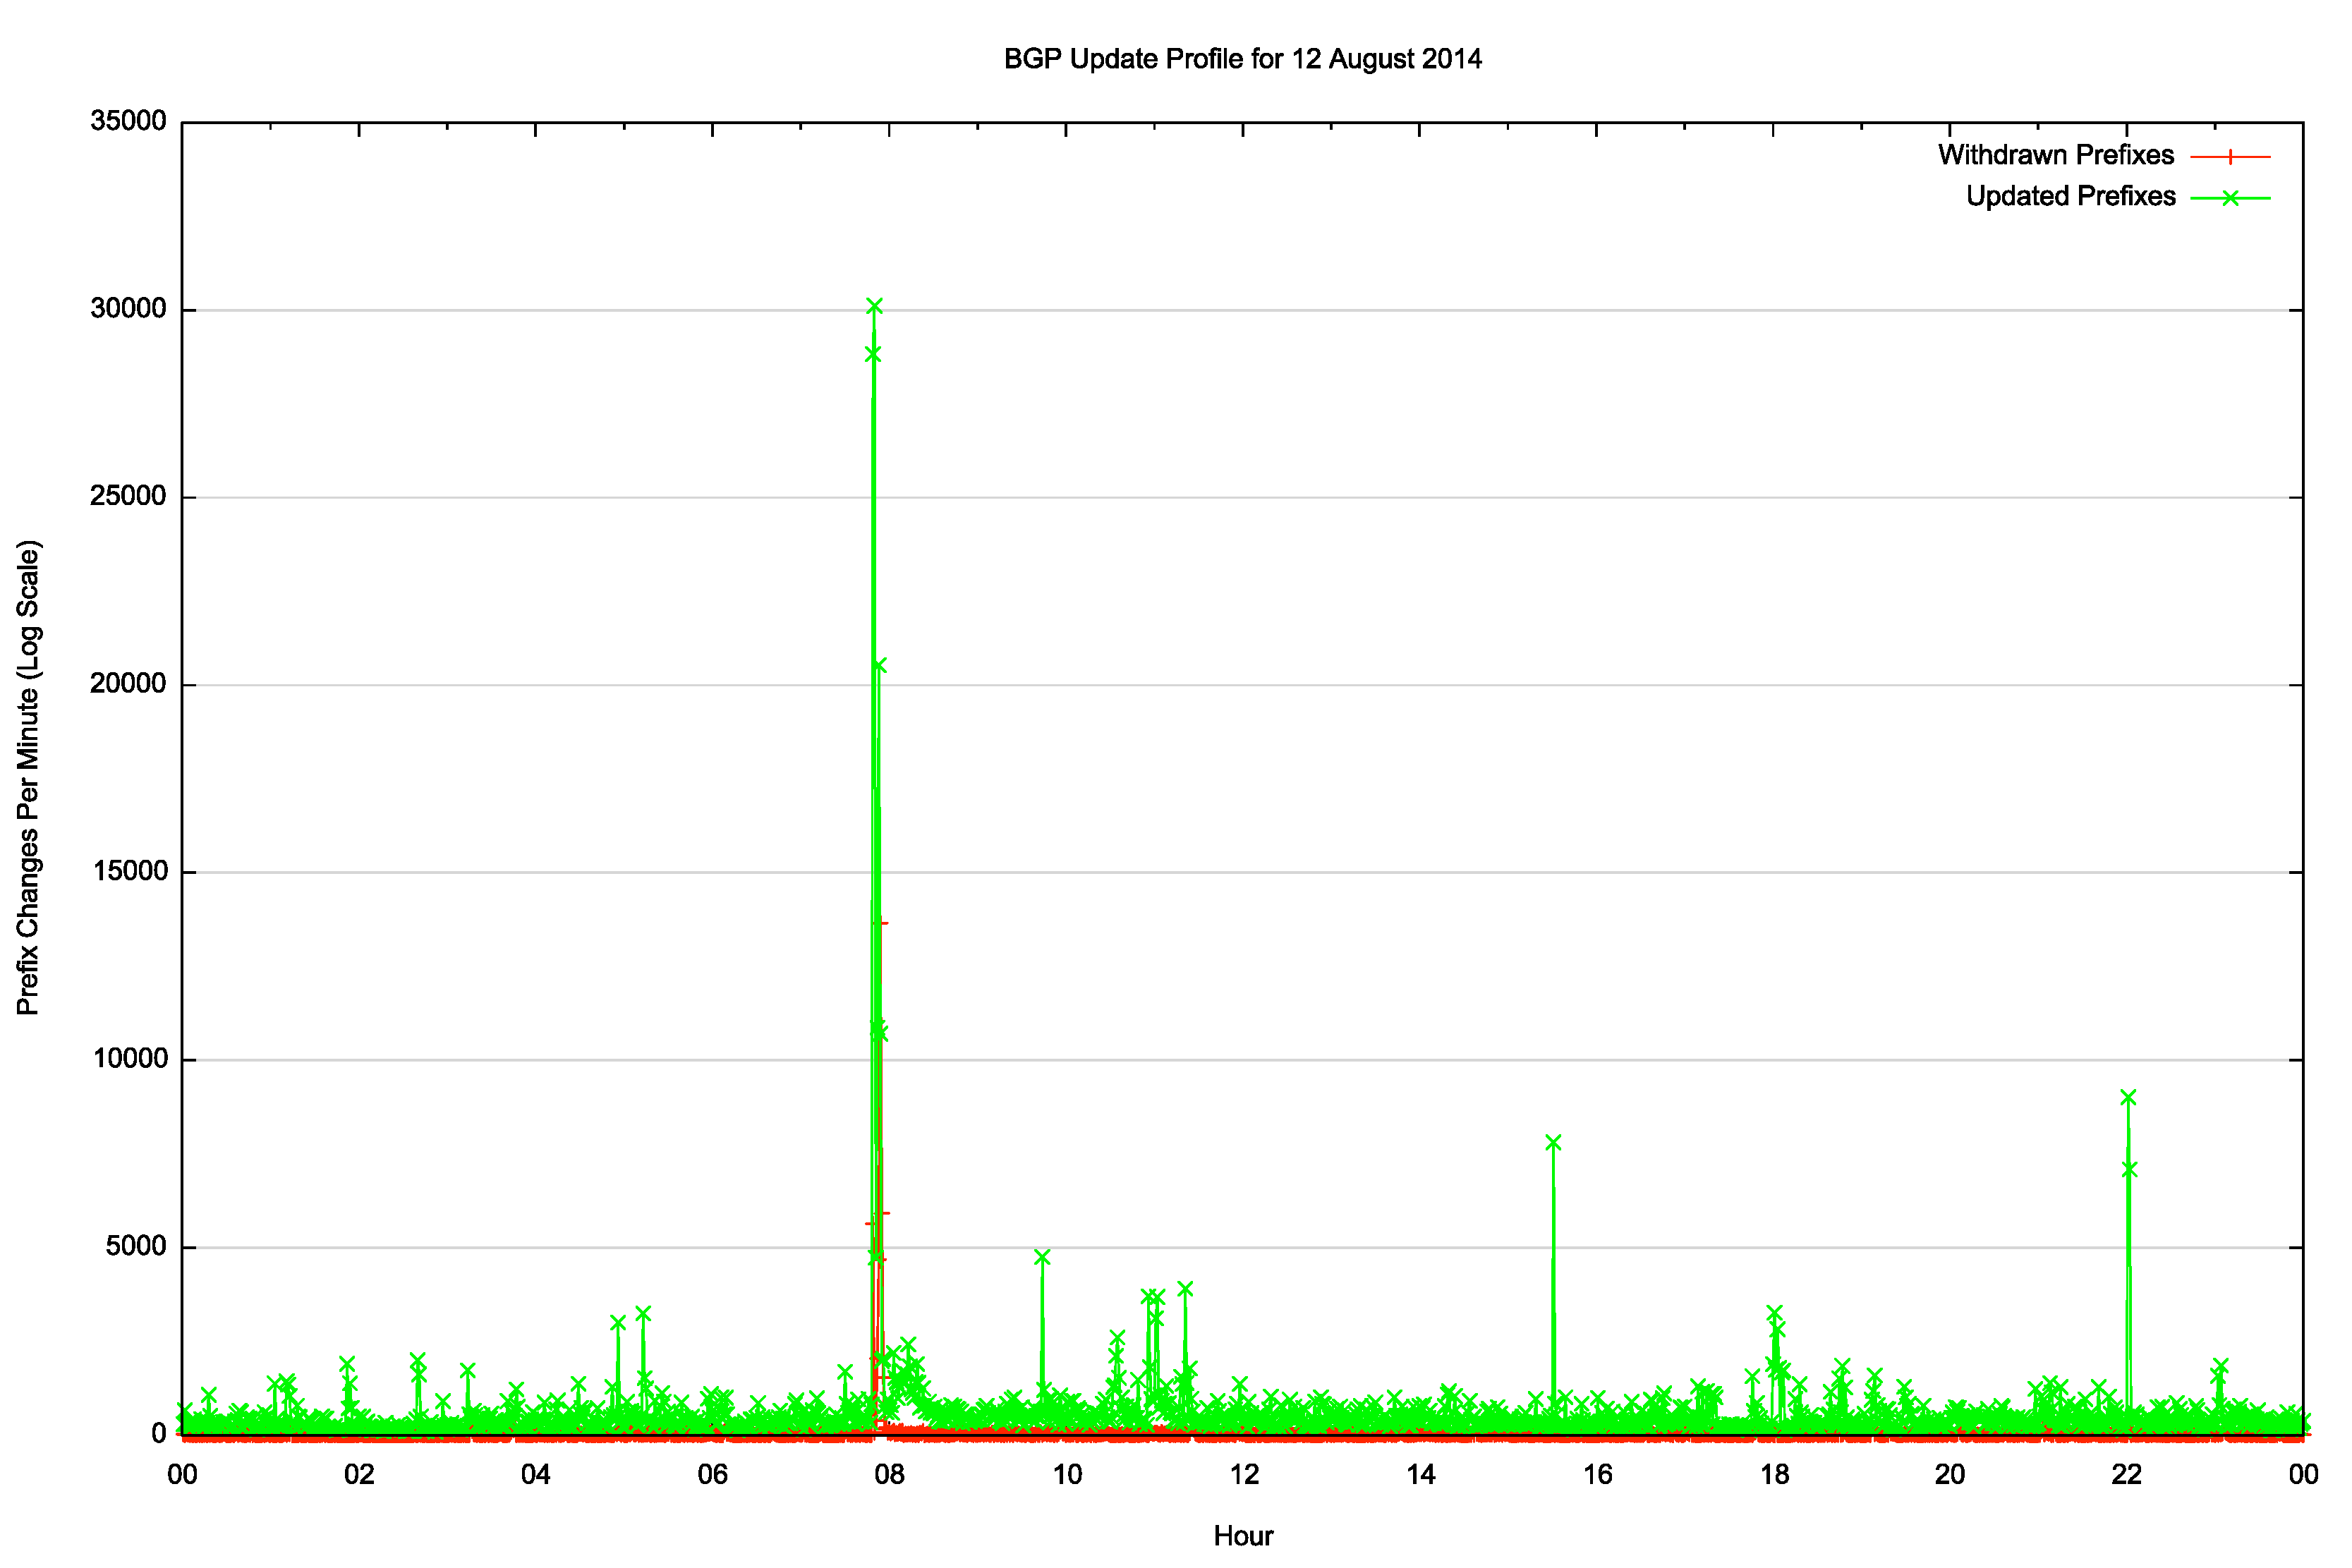Click the red Withdrawn Prefixes legend line sample
Viewport: 2352px width, 1568px height.
2230,157
